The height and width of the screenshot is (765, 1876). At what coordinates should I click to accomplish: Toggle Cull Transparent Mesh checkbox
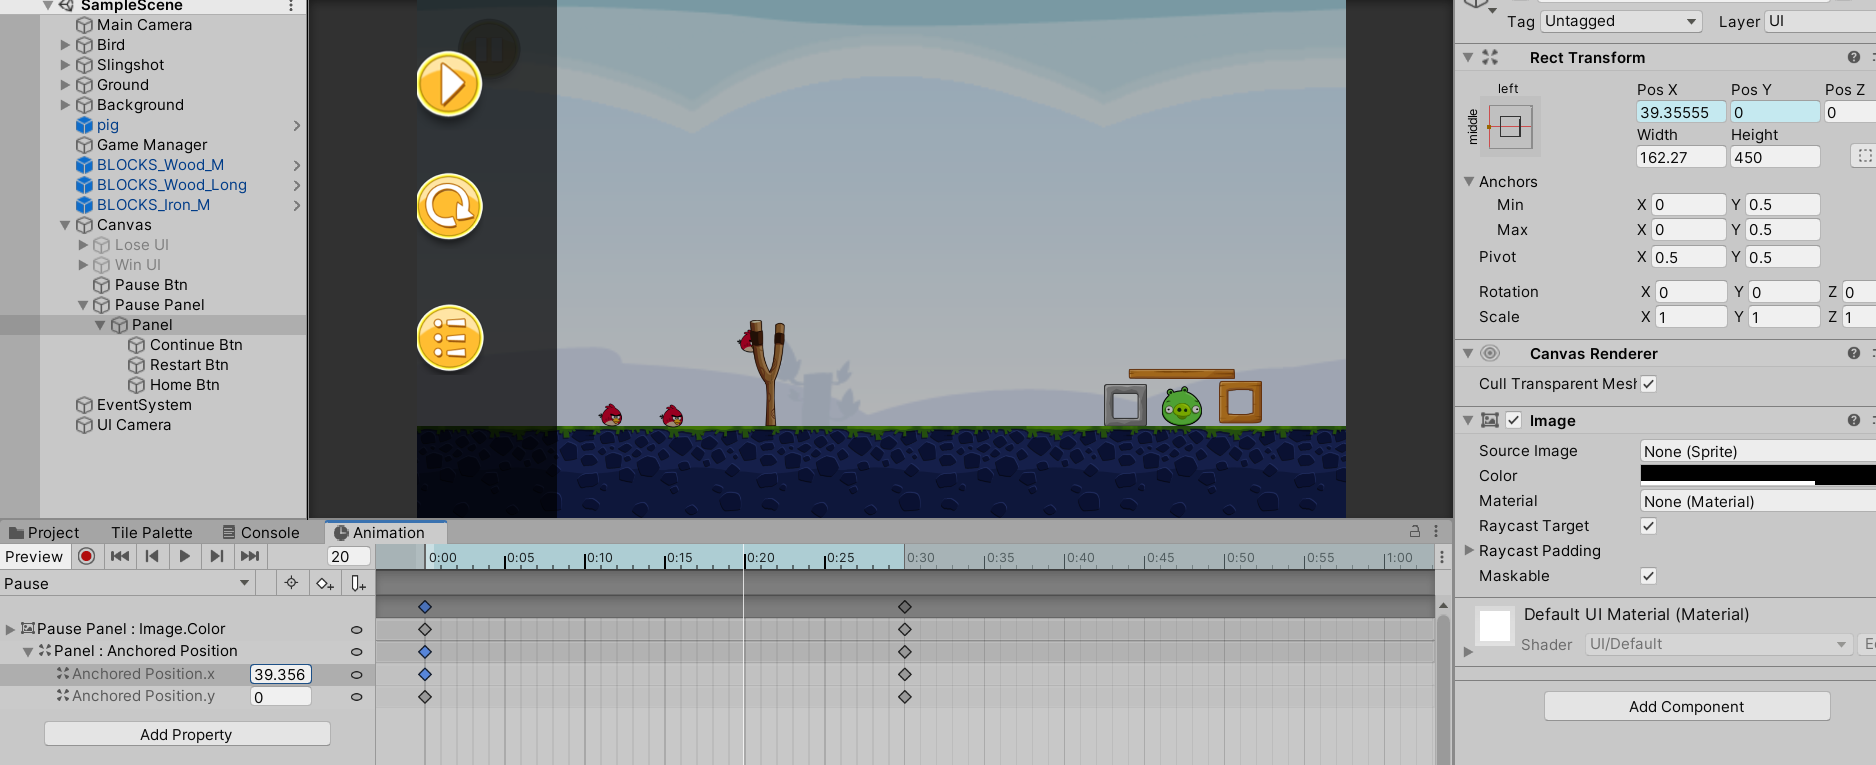coord(1648,384)
